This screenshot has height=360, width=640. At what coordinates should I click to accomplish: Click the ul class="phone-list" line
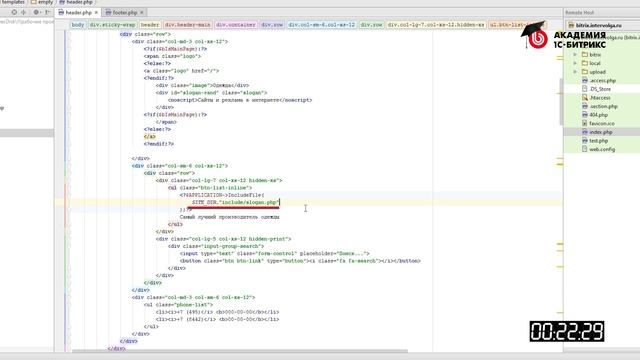pyautogui.click(x=178, y=304)
